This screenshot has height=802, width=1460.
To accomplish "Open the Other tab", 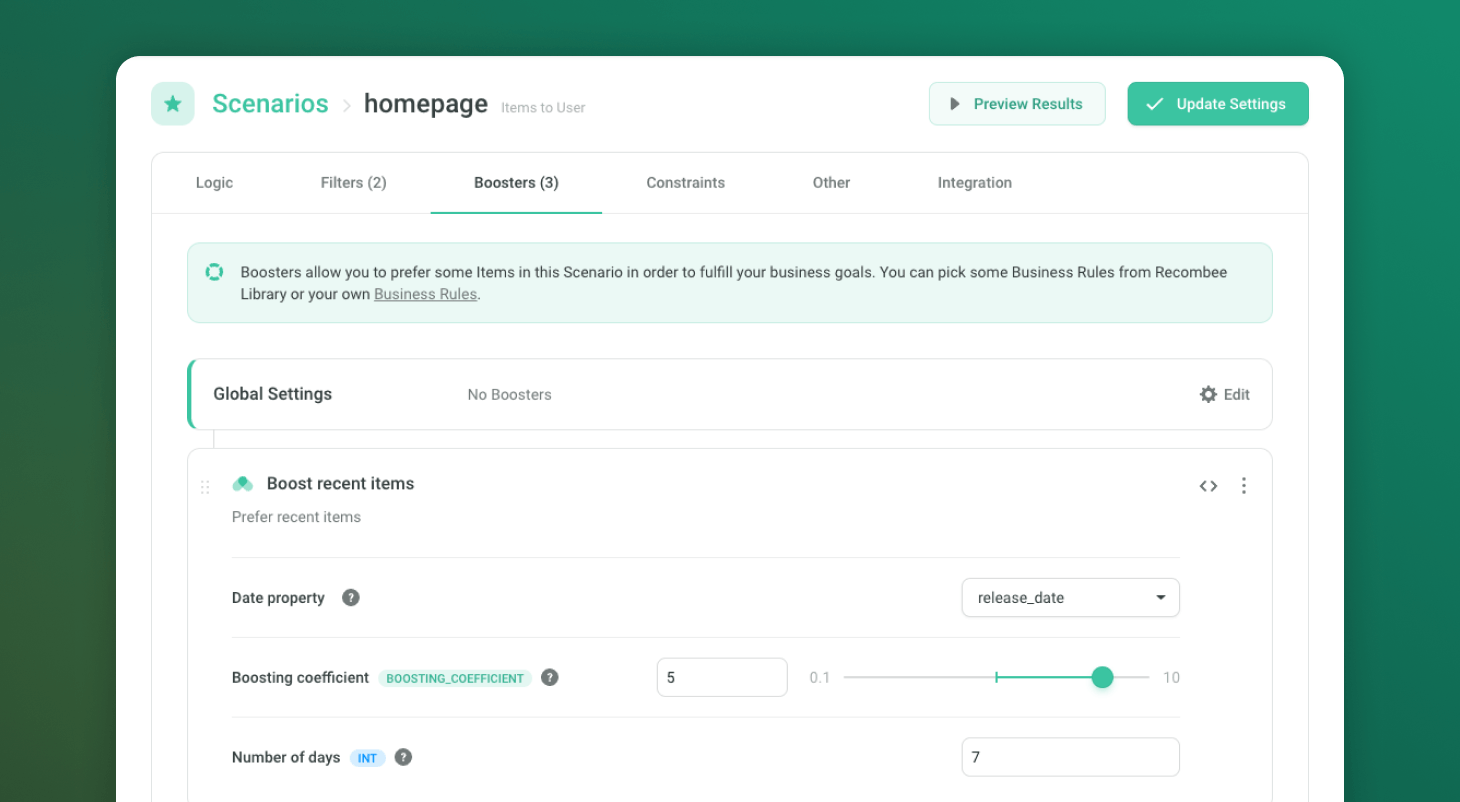I will [x=831, y=183].
